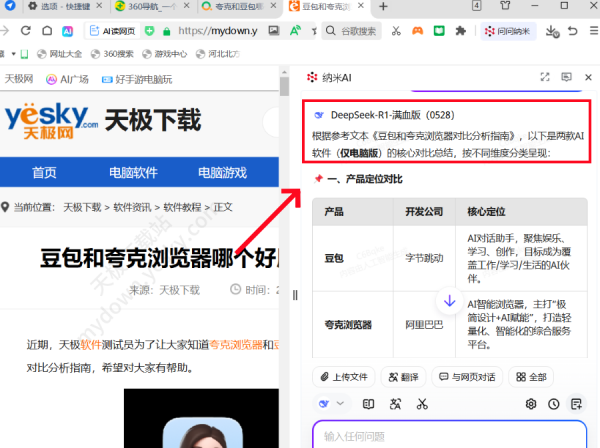
Task: Click the reading mode book icon
Action: [368, 404]
